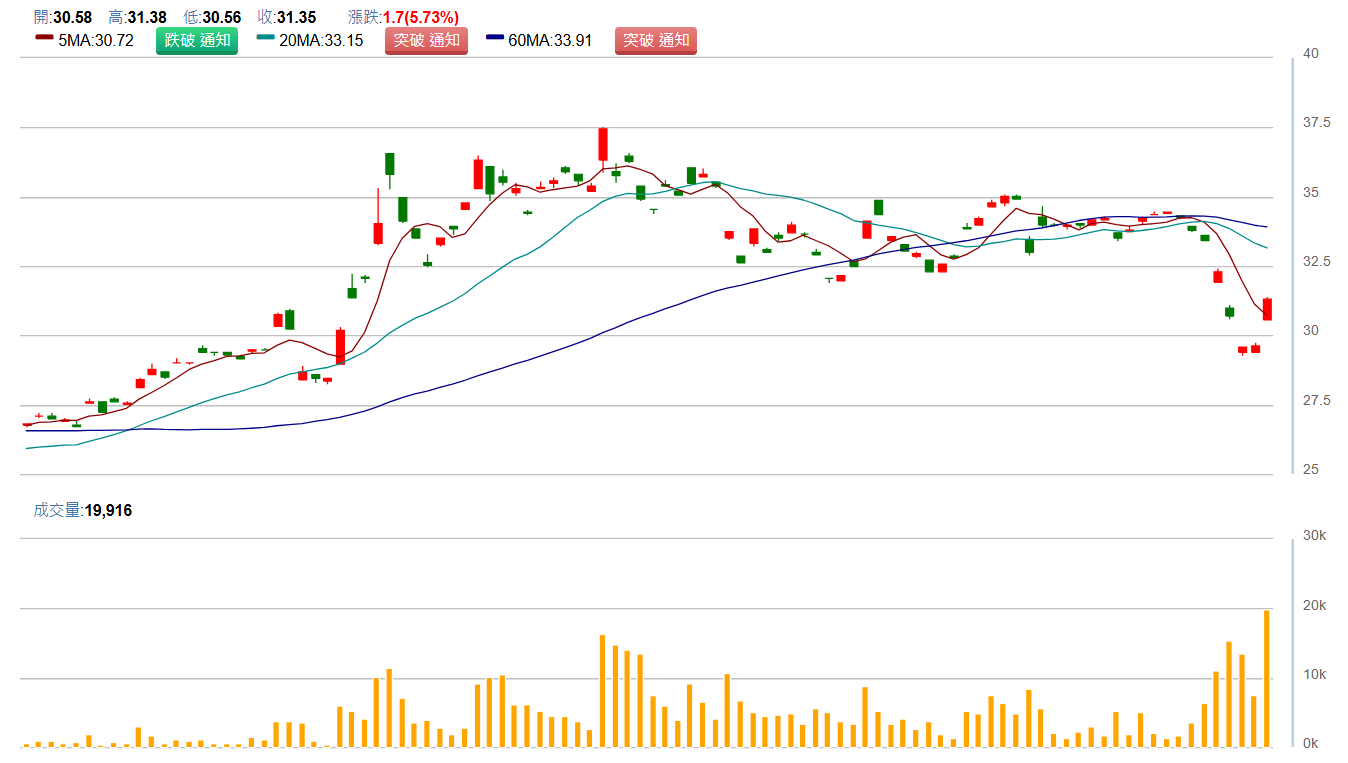
Task: Click the 40 label on the price axis
Action: click(x=1310, y=54)
